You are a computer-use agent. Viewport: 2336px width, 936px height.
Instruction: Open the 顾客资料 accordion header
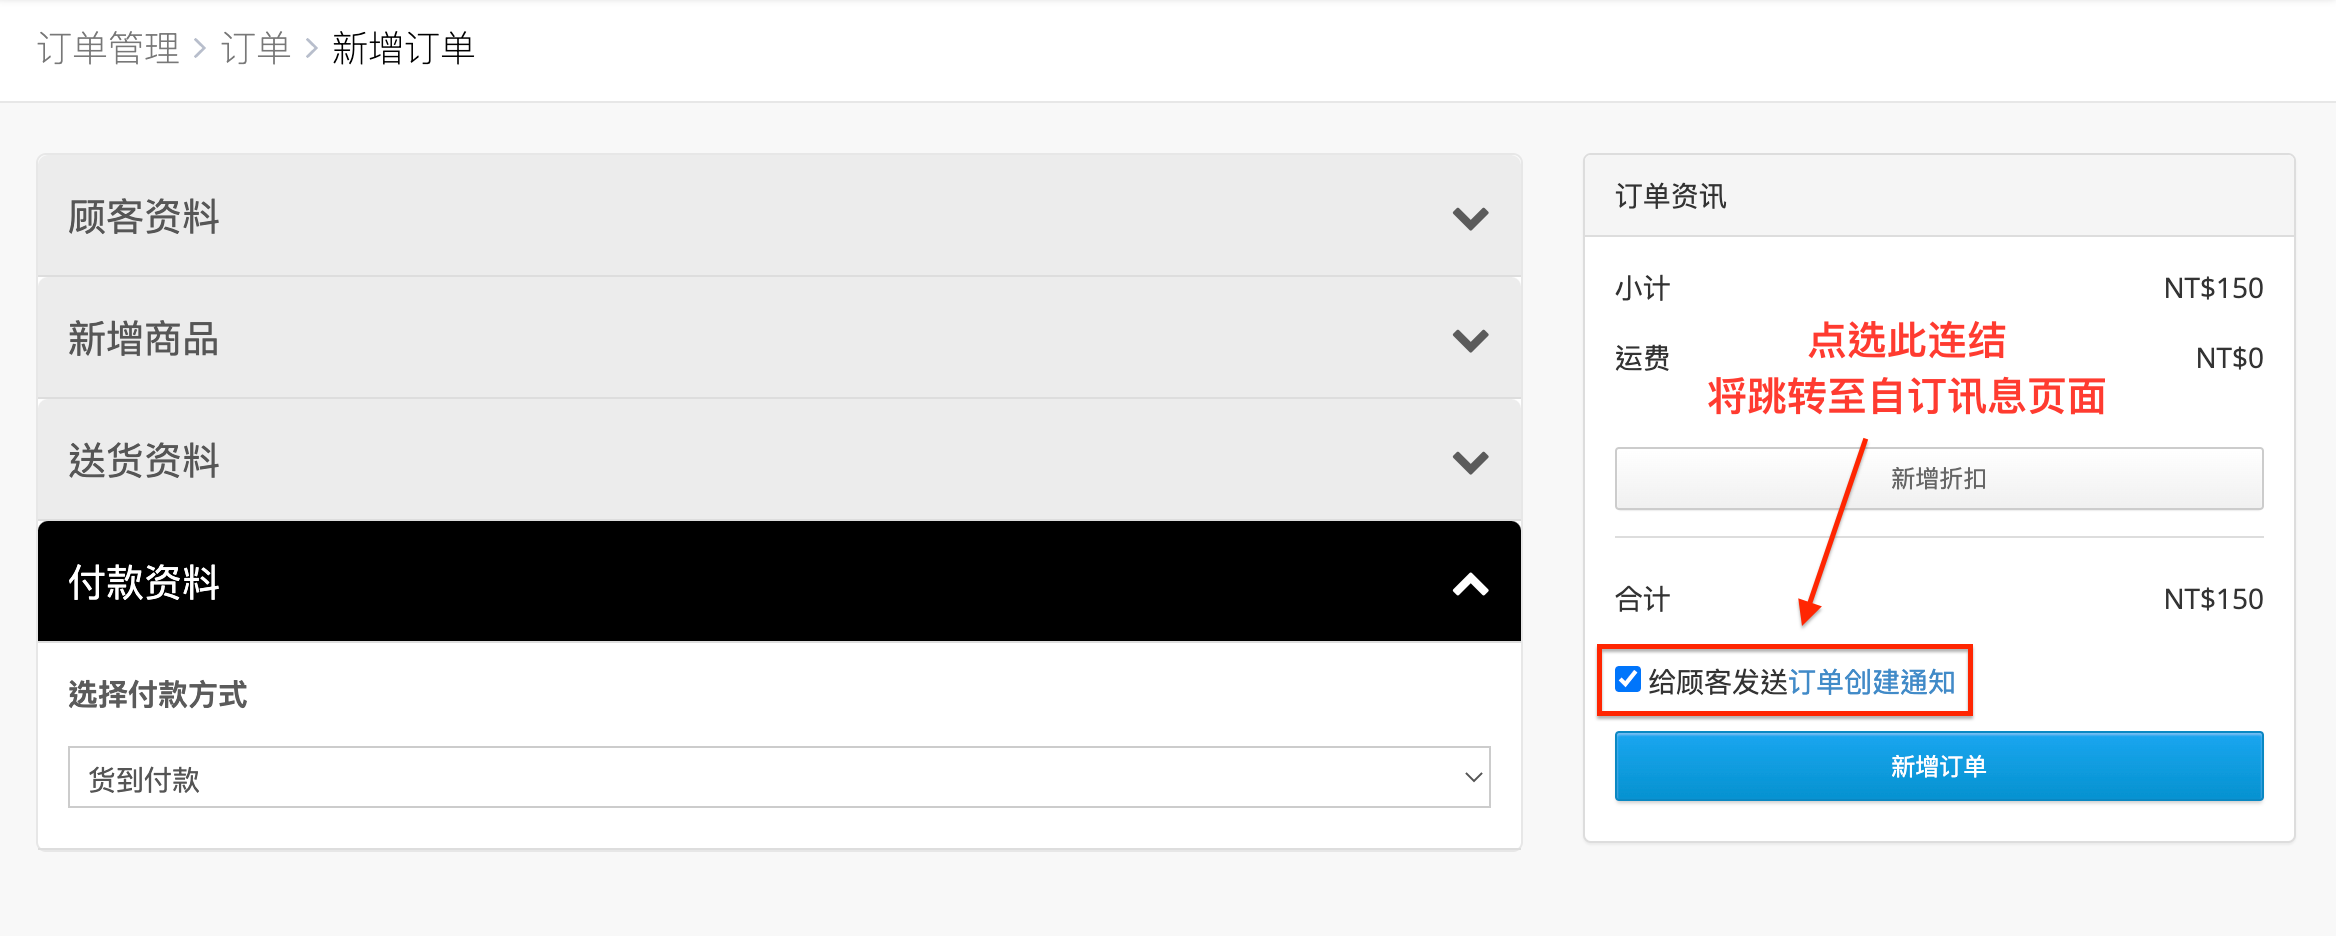[x=779, y=216]
